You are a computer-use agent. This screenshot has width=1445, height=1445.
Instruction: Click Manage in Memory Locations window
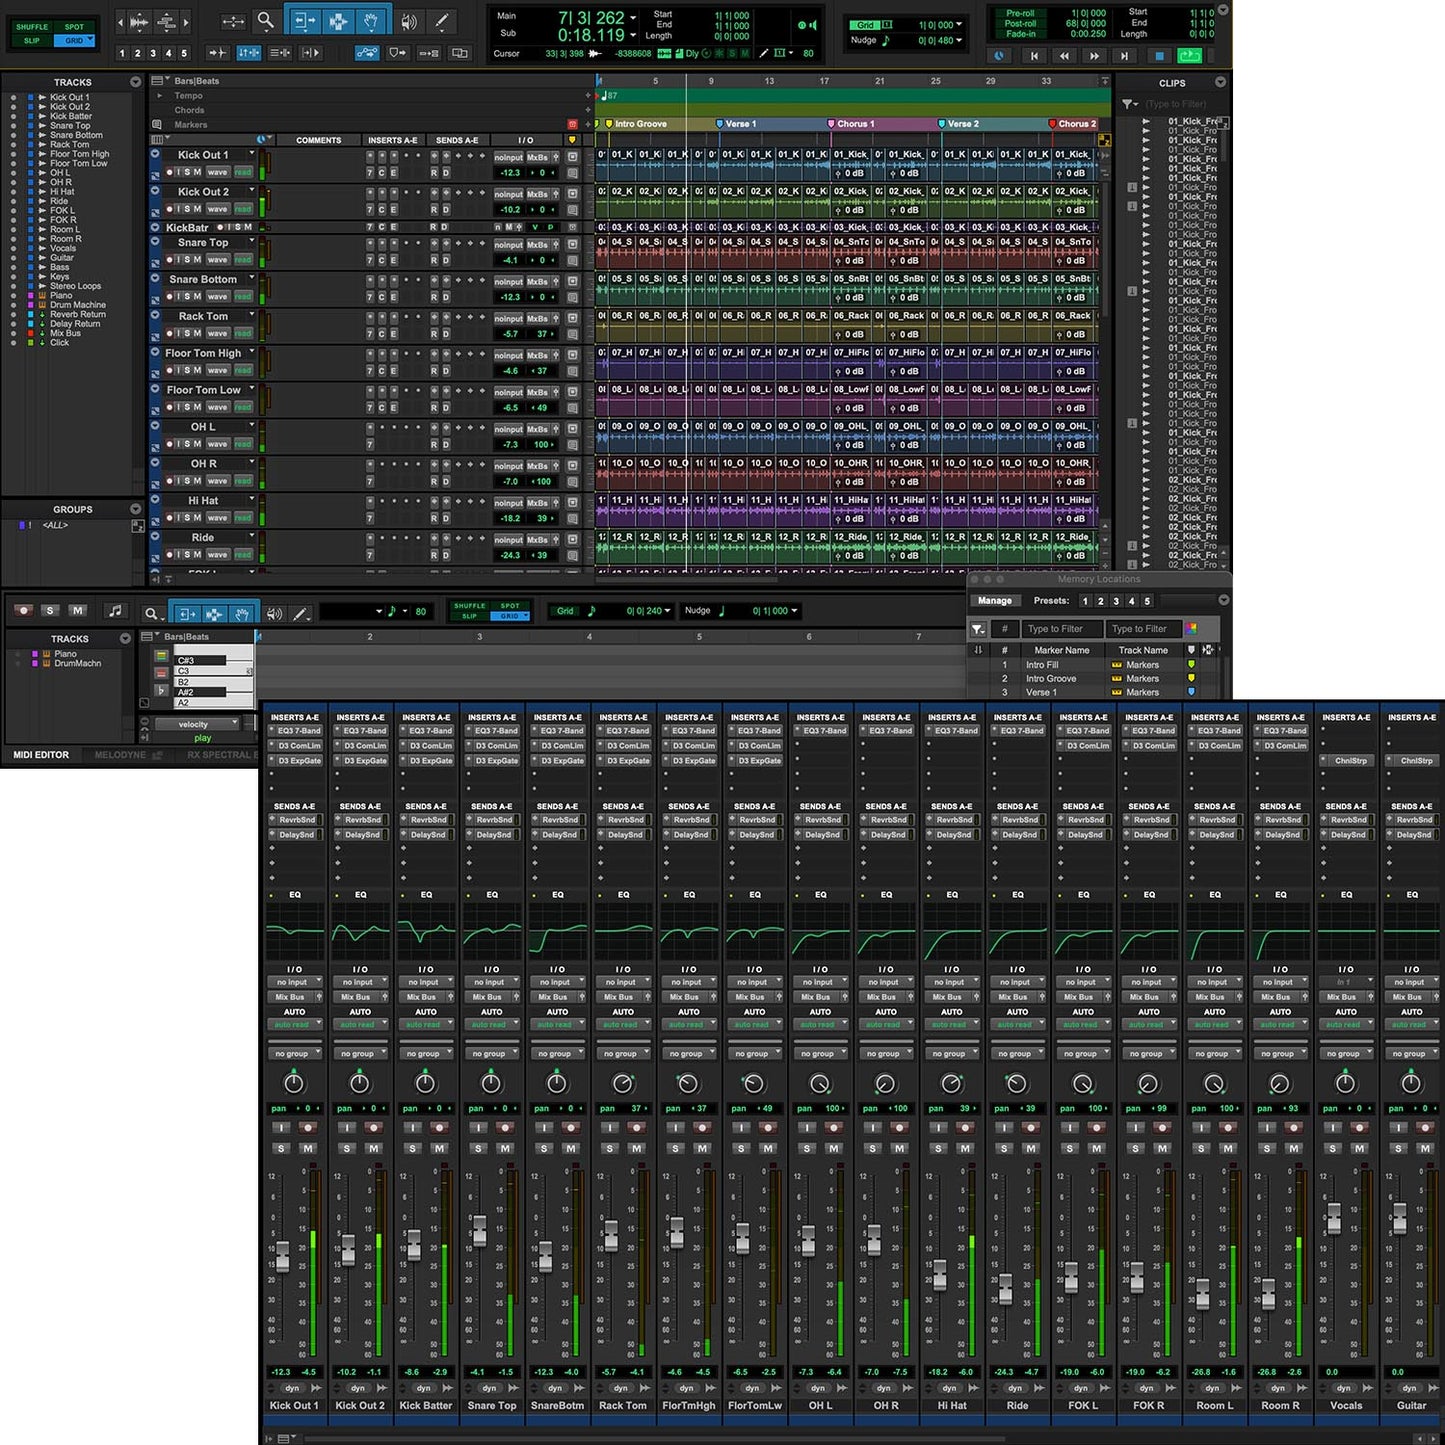[994, 601]
